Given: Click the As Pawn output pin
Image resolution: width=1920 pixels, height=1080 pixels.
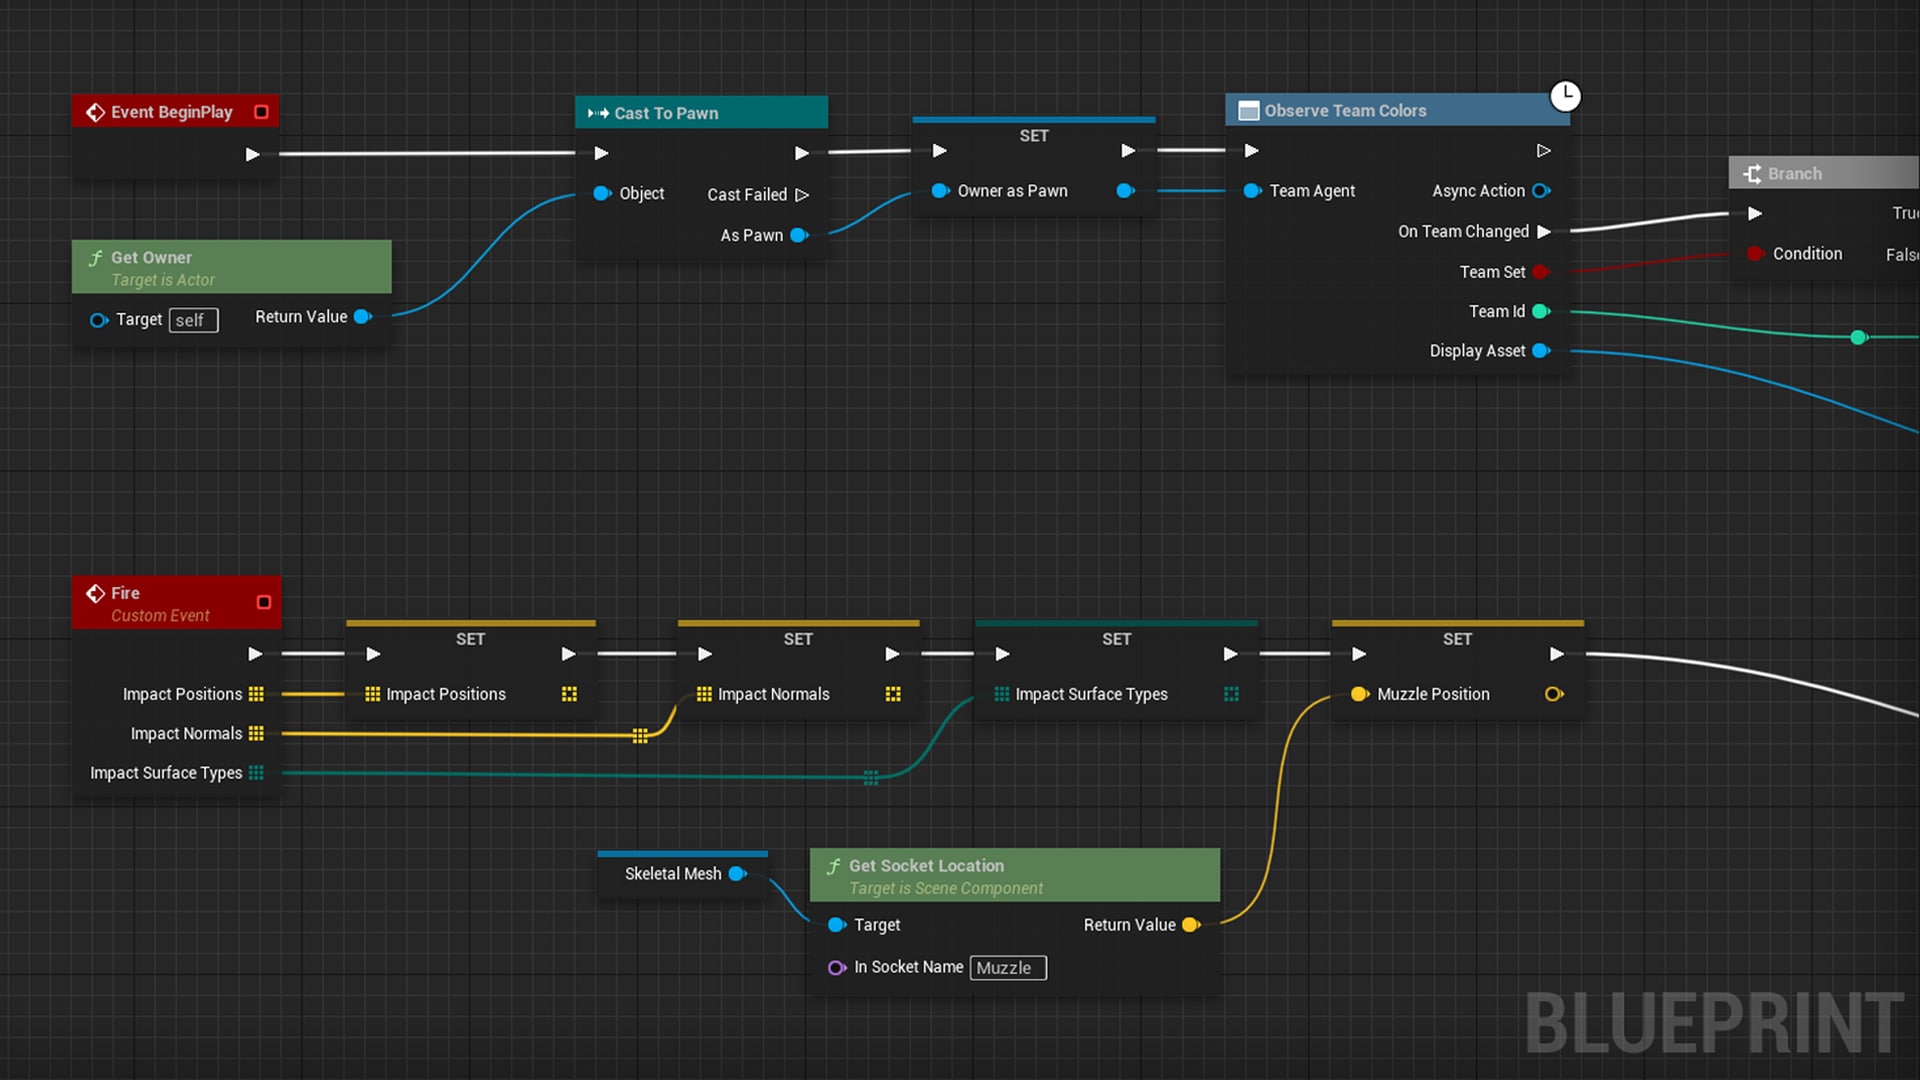Looking at the screenshot, I should [x=797, y=235].
